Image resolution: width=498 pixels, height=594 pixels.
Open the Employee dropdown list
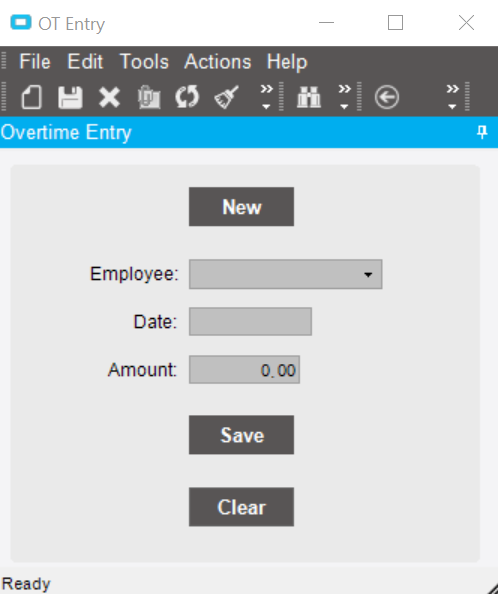coord(368,274)
